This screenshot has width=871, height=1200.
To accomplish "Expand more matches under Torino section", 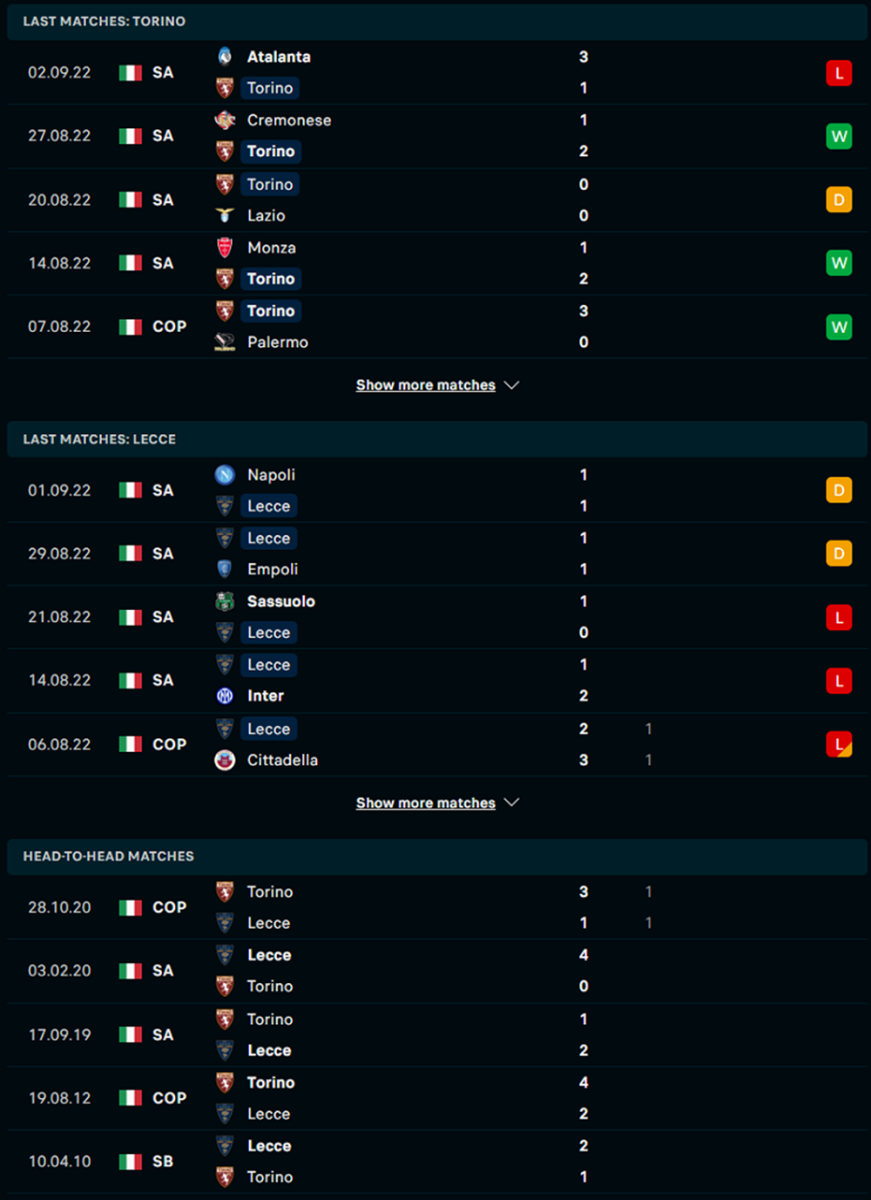I will (437, 385).
